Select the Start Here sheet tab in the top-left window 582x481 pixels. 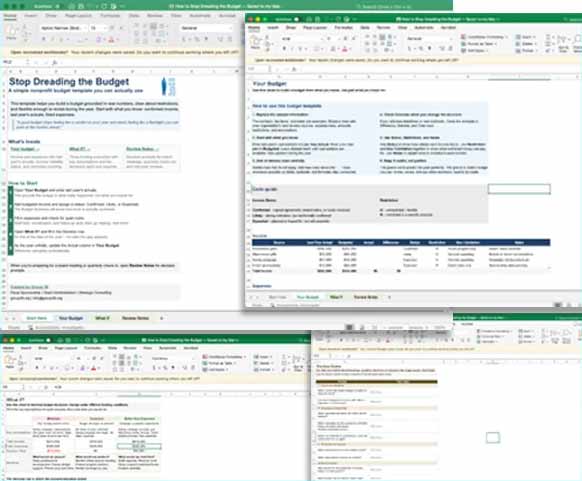(37, 318)
